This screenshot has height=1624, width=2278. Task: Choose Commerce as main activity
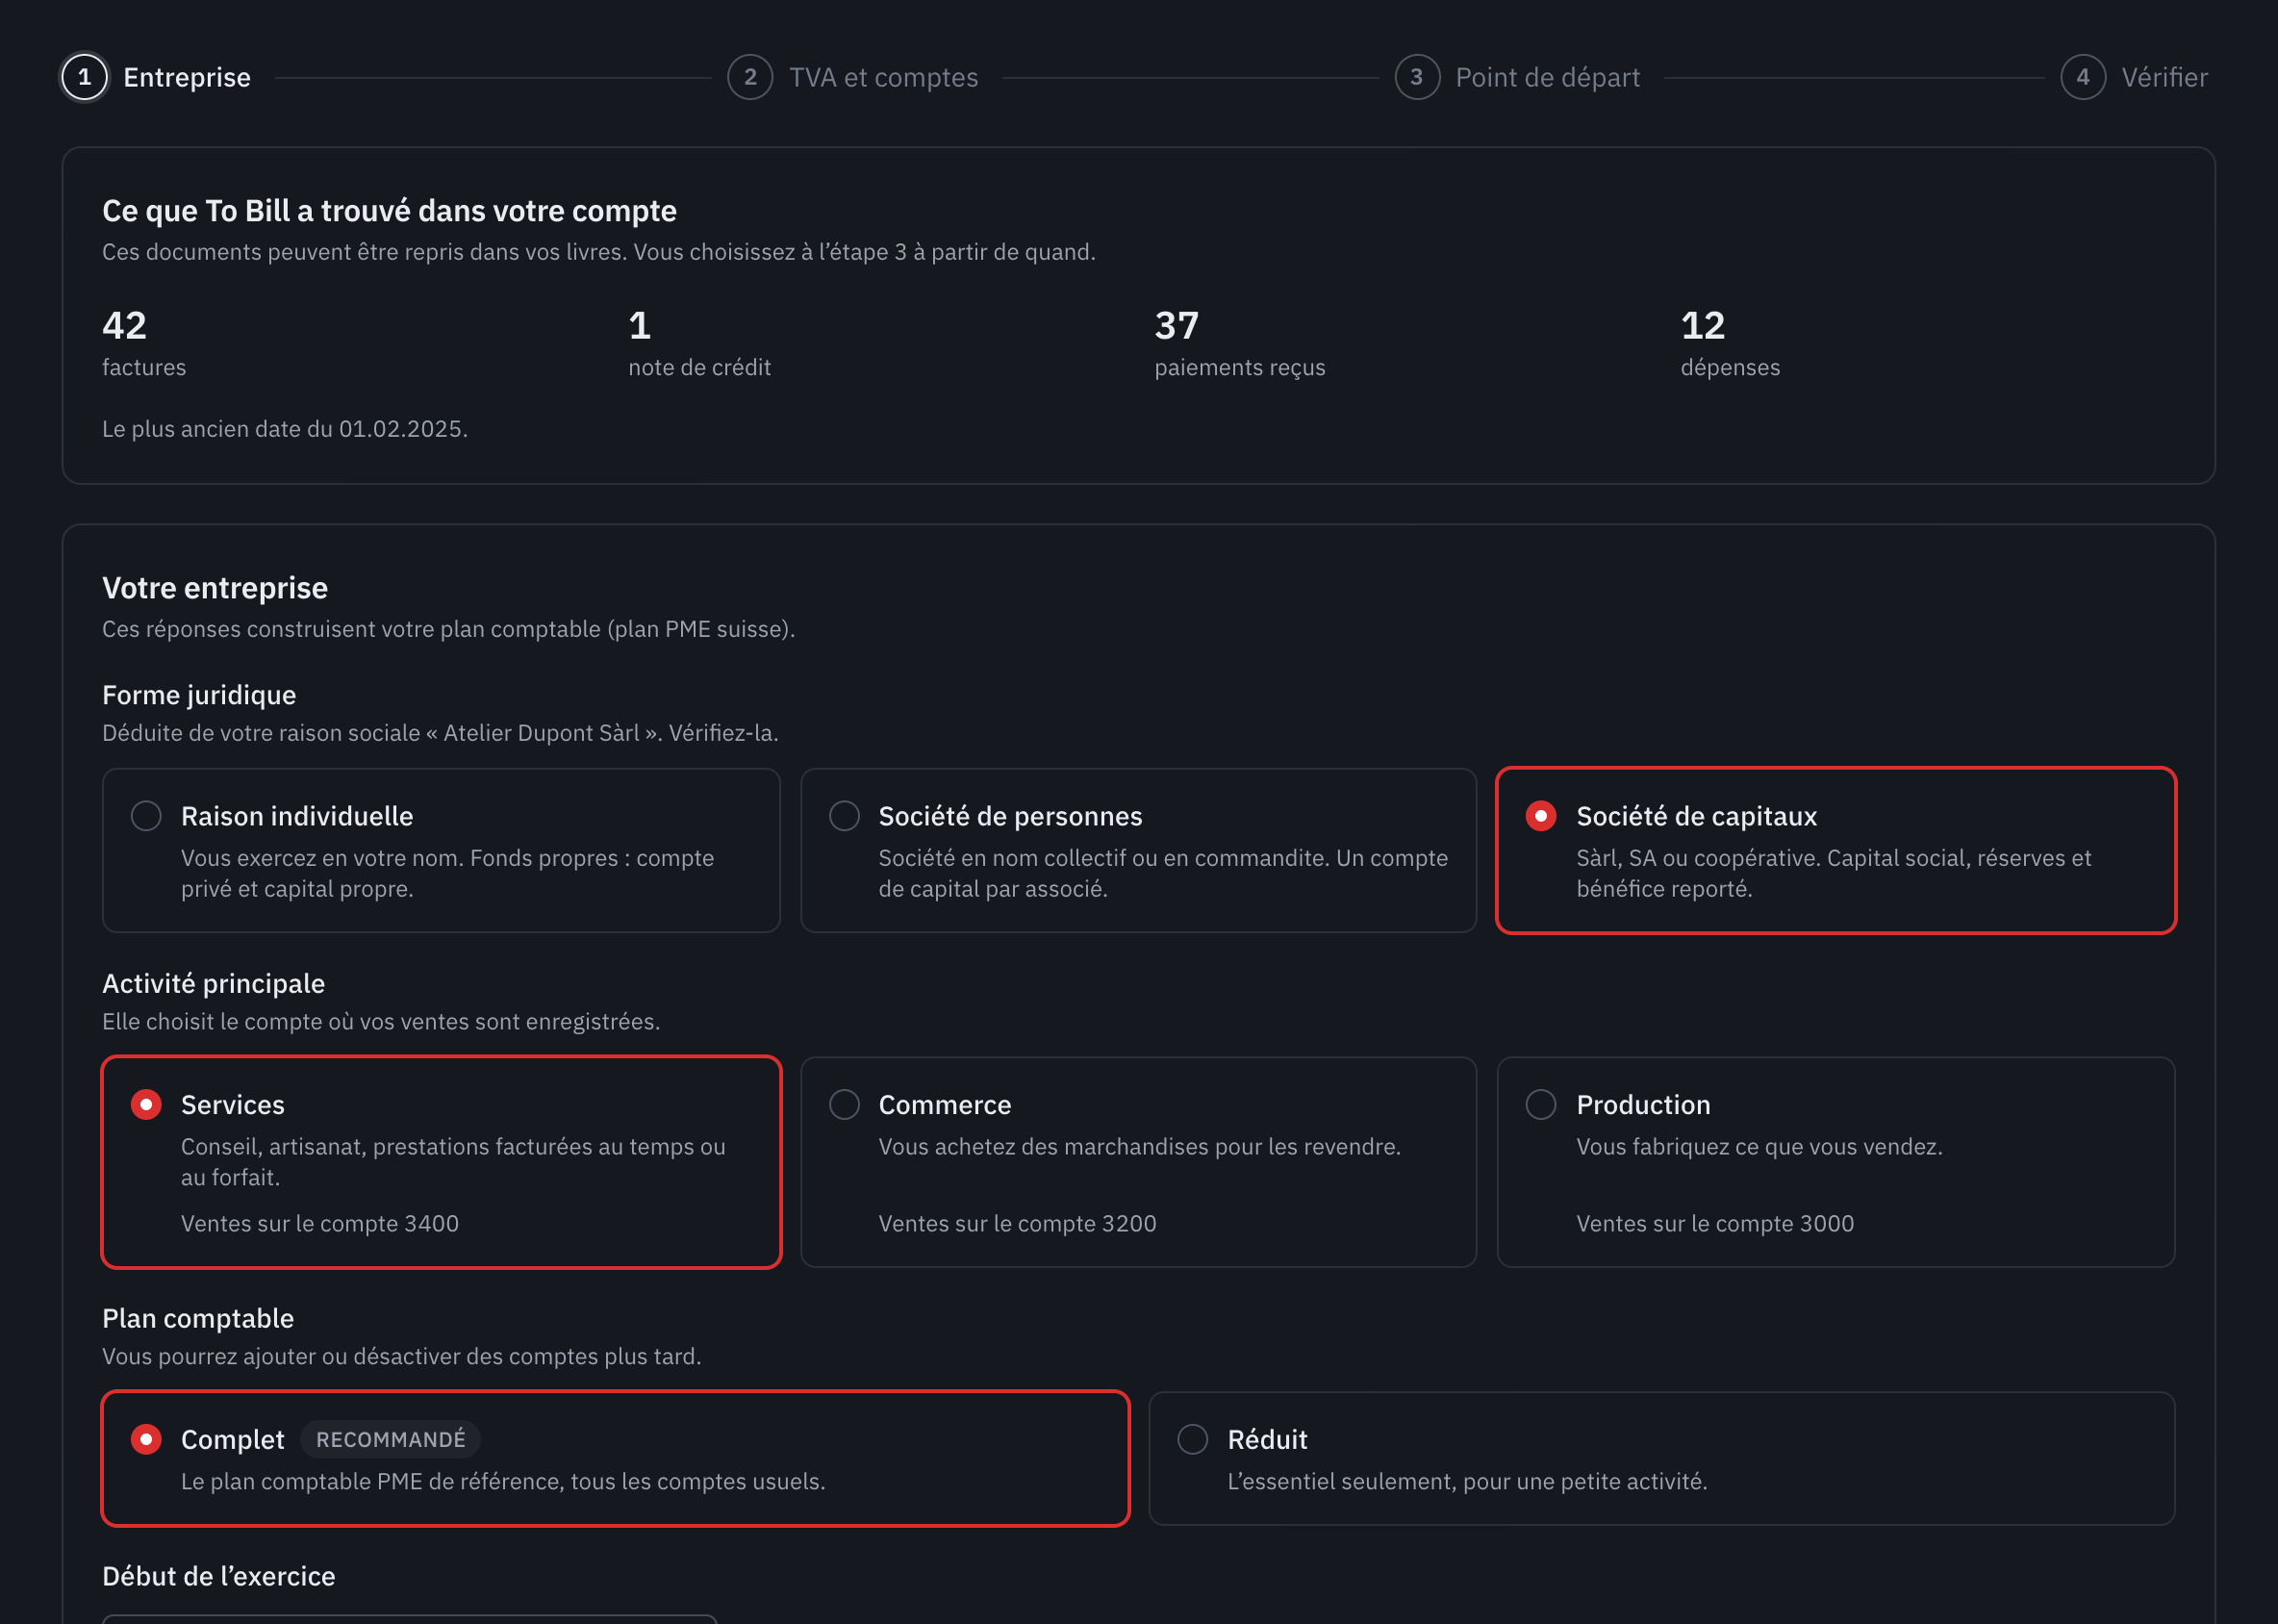[x=1138, y=1162]
